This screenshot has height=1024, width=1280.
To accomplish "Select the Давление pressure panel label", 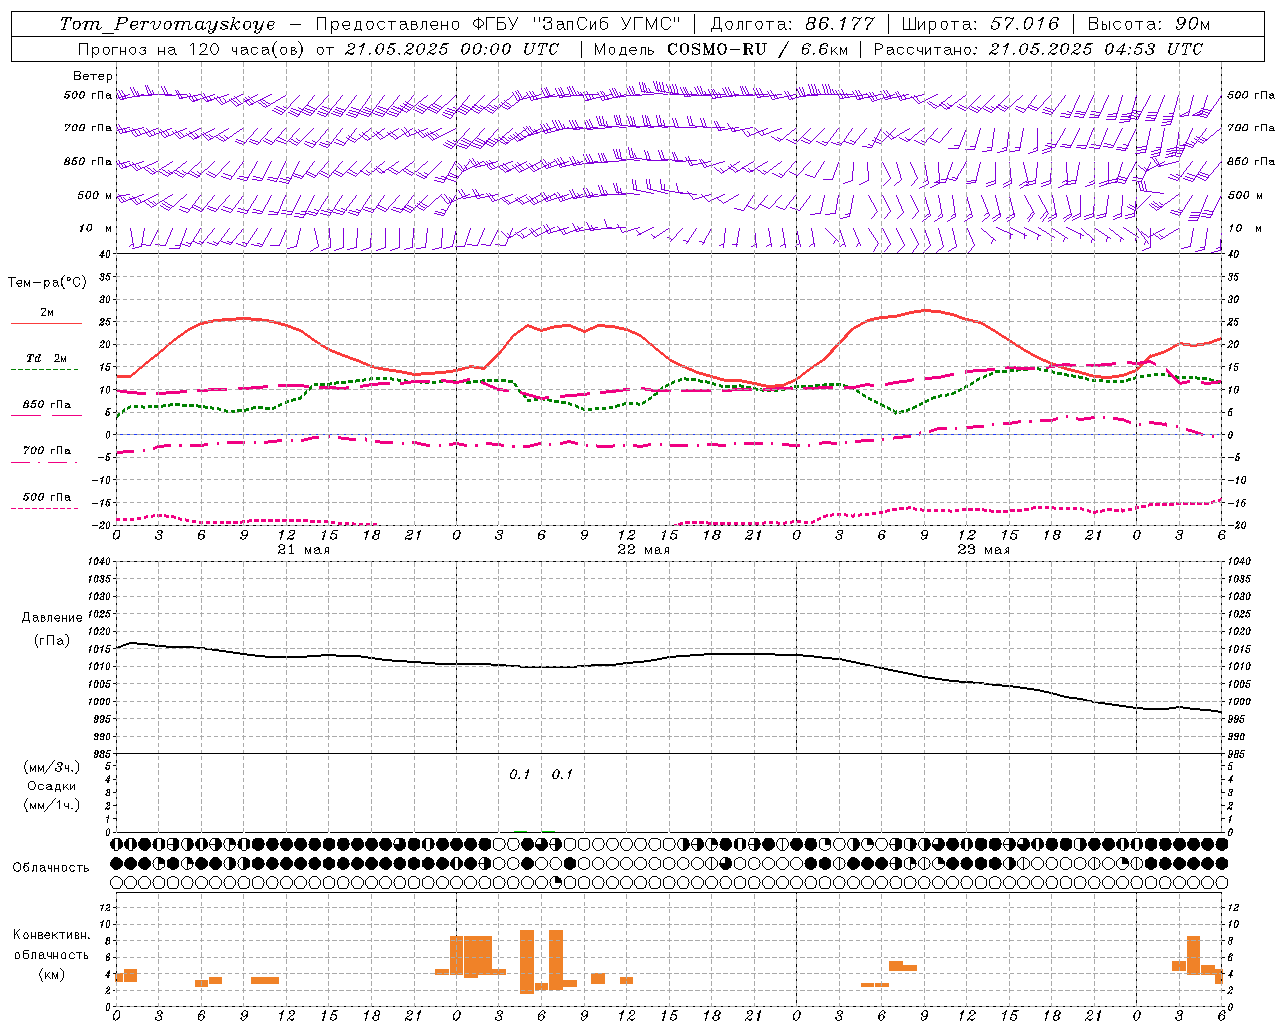I will (52, 618).
